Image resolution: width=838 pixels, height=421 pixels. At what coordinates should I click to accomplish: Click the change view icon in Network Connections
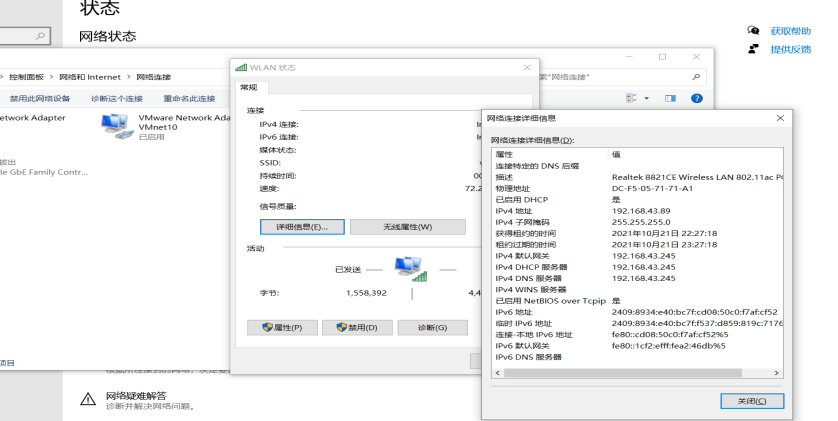(x=631, y=98)
